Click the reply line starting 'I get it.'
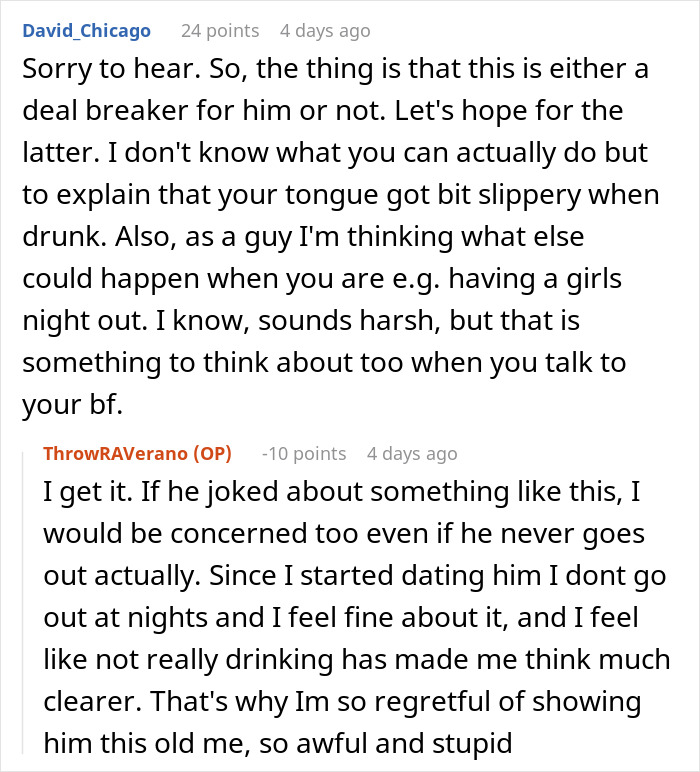This screenshot has width=700, height=772. [x=342, y=492]
